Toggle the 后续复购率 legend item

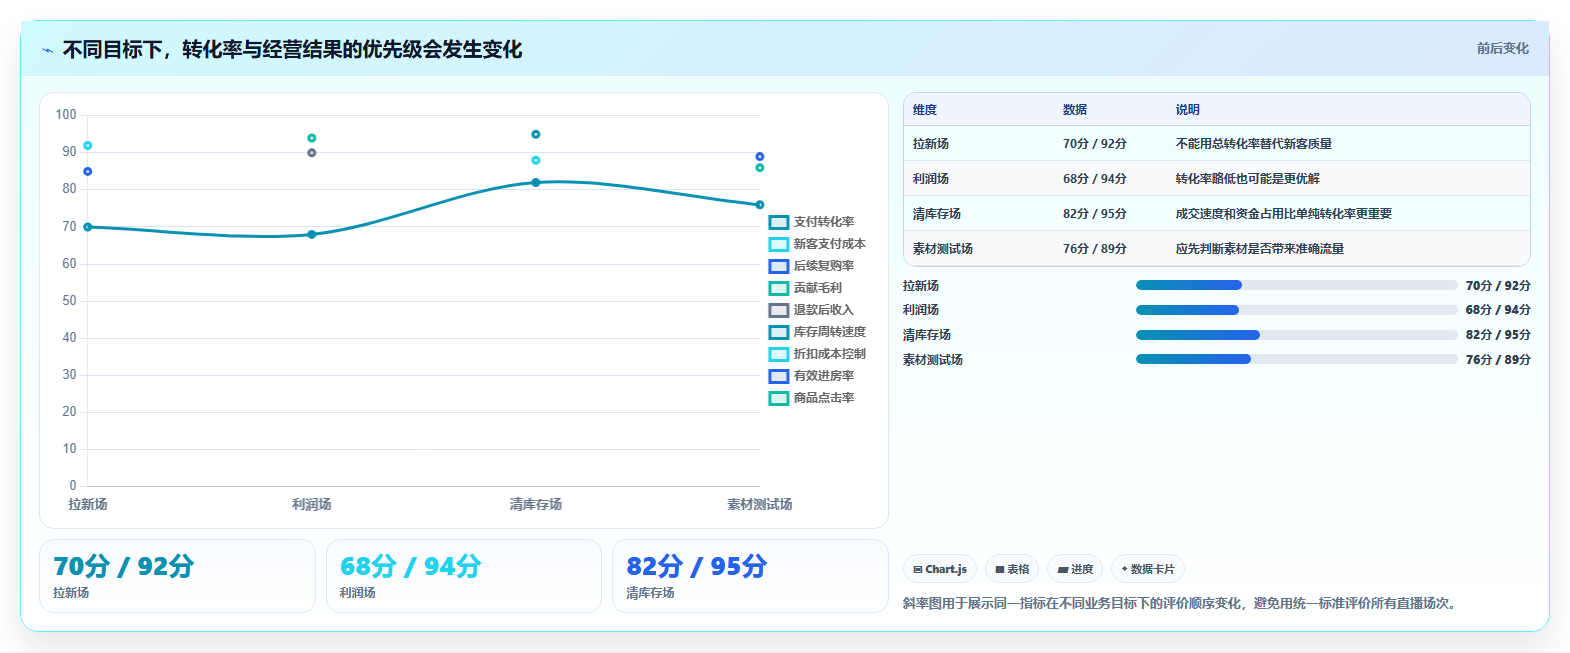click(x=811, y=266)
